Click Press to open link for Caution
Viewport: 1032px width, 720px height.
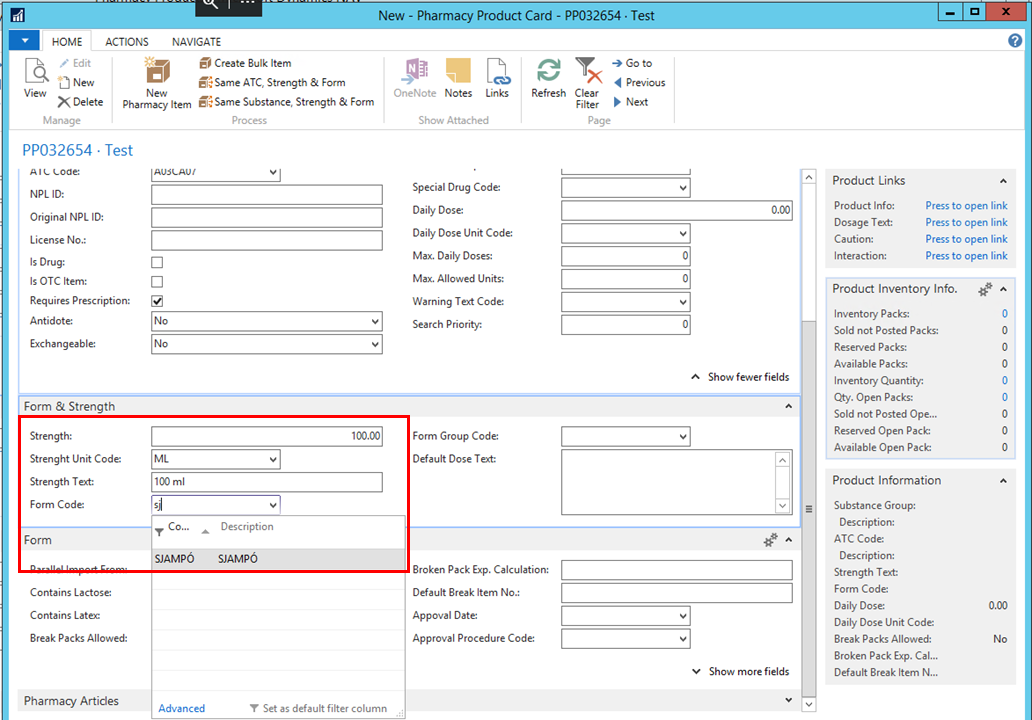click(x=966, y=239)
